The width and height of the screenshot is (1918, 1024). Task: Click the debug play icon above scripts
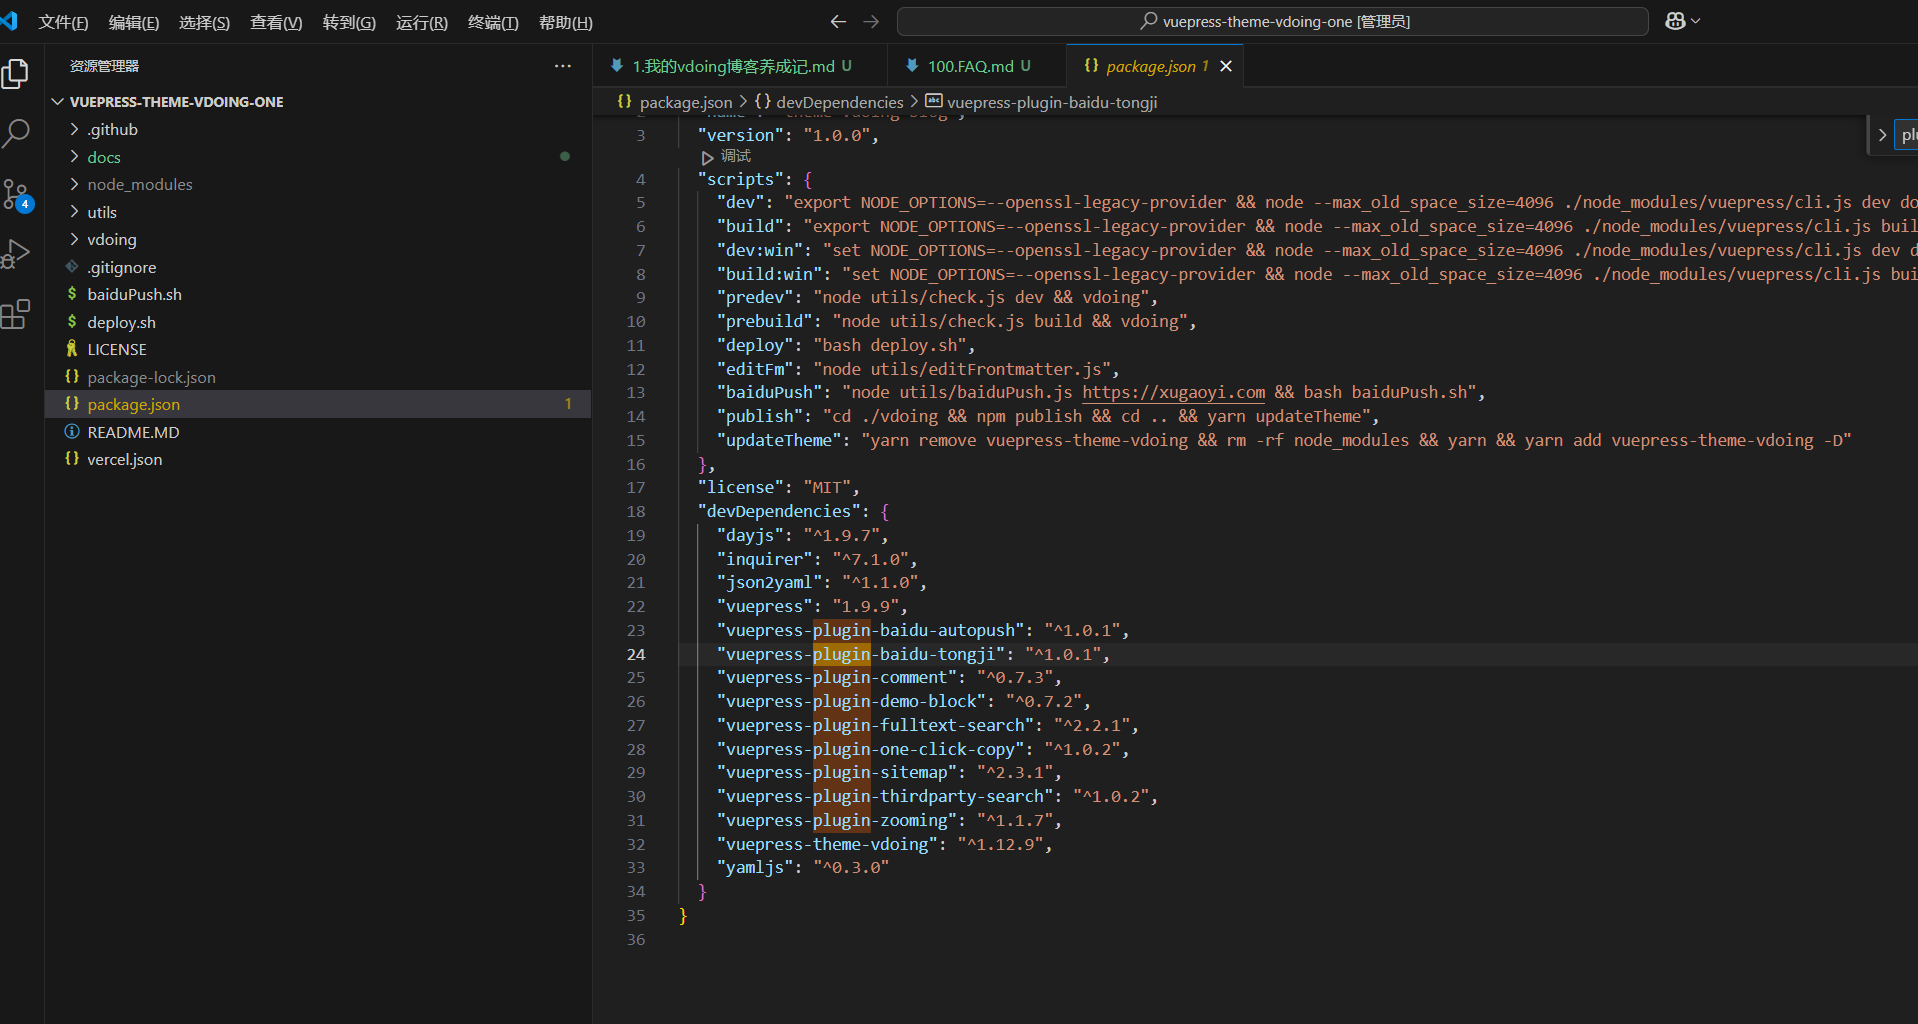[707, 157]
